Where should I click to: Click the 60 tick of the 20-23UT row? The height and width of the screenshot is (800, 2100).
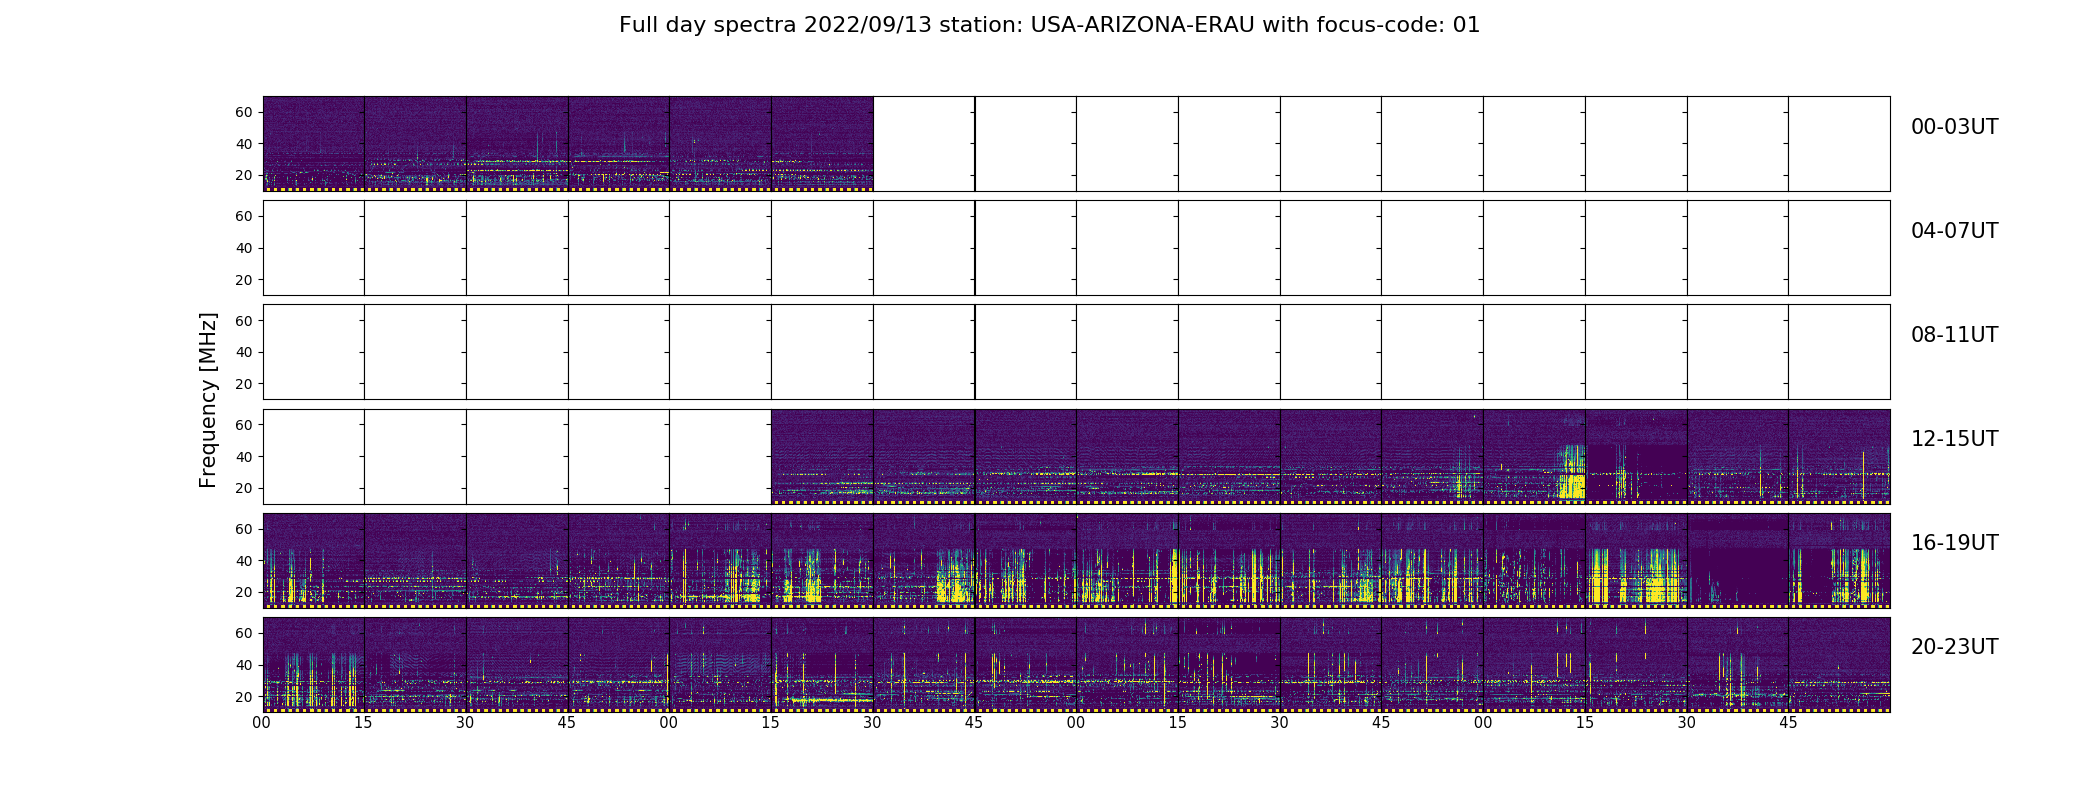click(x=243, y=633)
